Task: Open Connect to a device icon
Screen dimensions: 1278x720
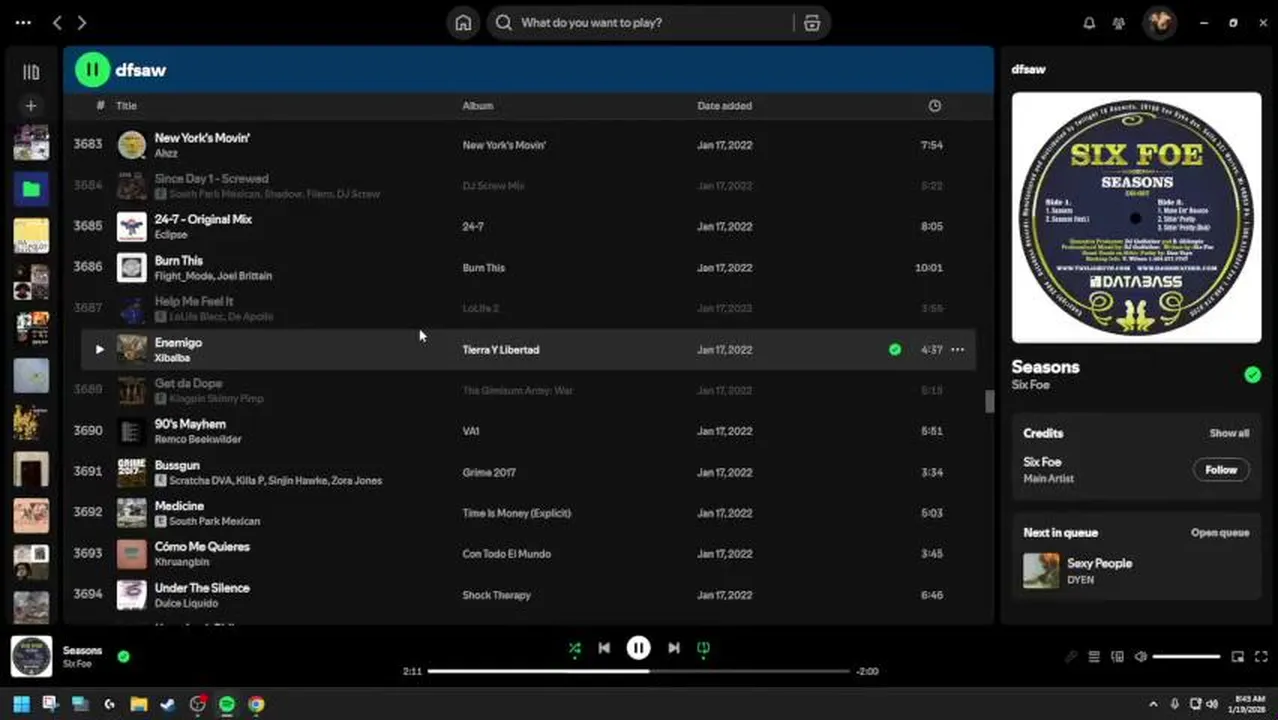Action: [x=1117, y=657]
